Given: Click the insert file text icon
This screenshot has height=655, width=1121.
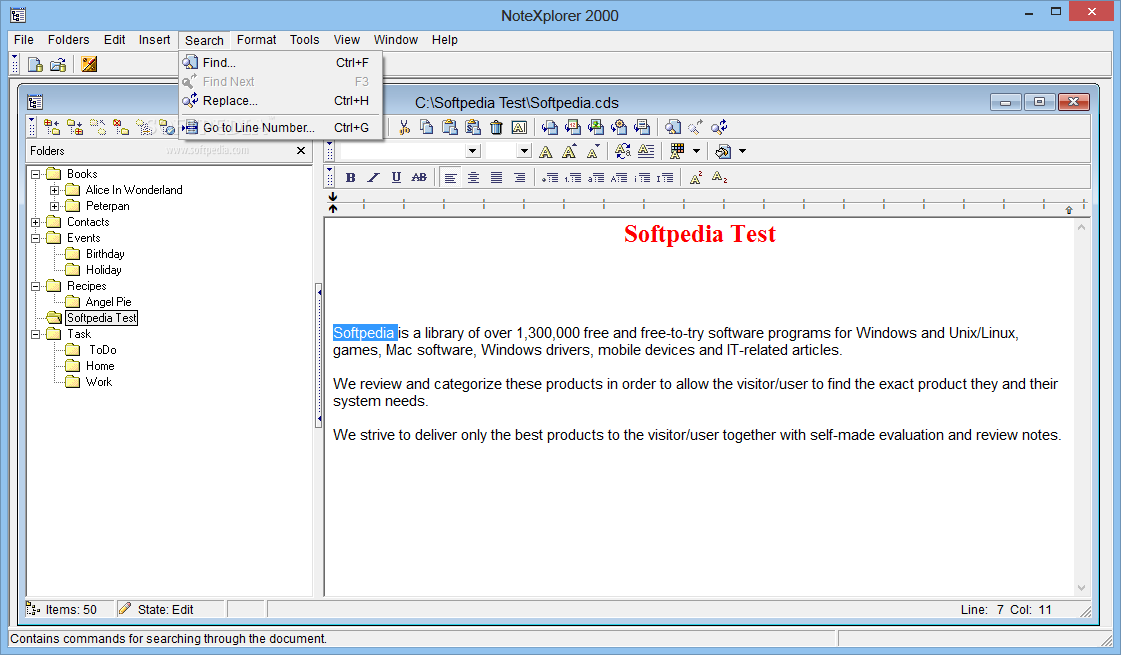Looking at the screenshot, I should click(x=642, y=127).
